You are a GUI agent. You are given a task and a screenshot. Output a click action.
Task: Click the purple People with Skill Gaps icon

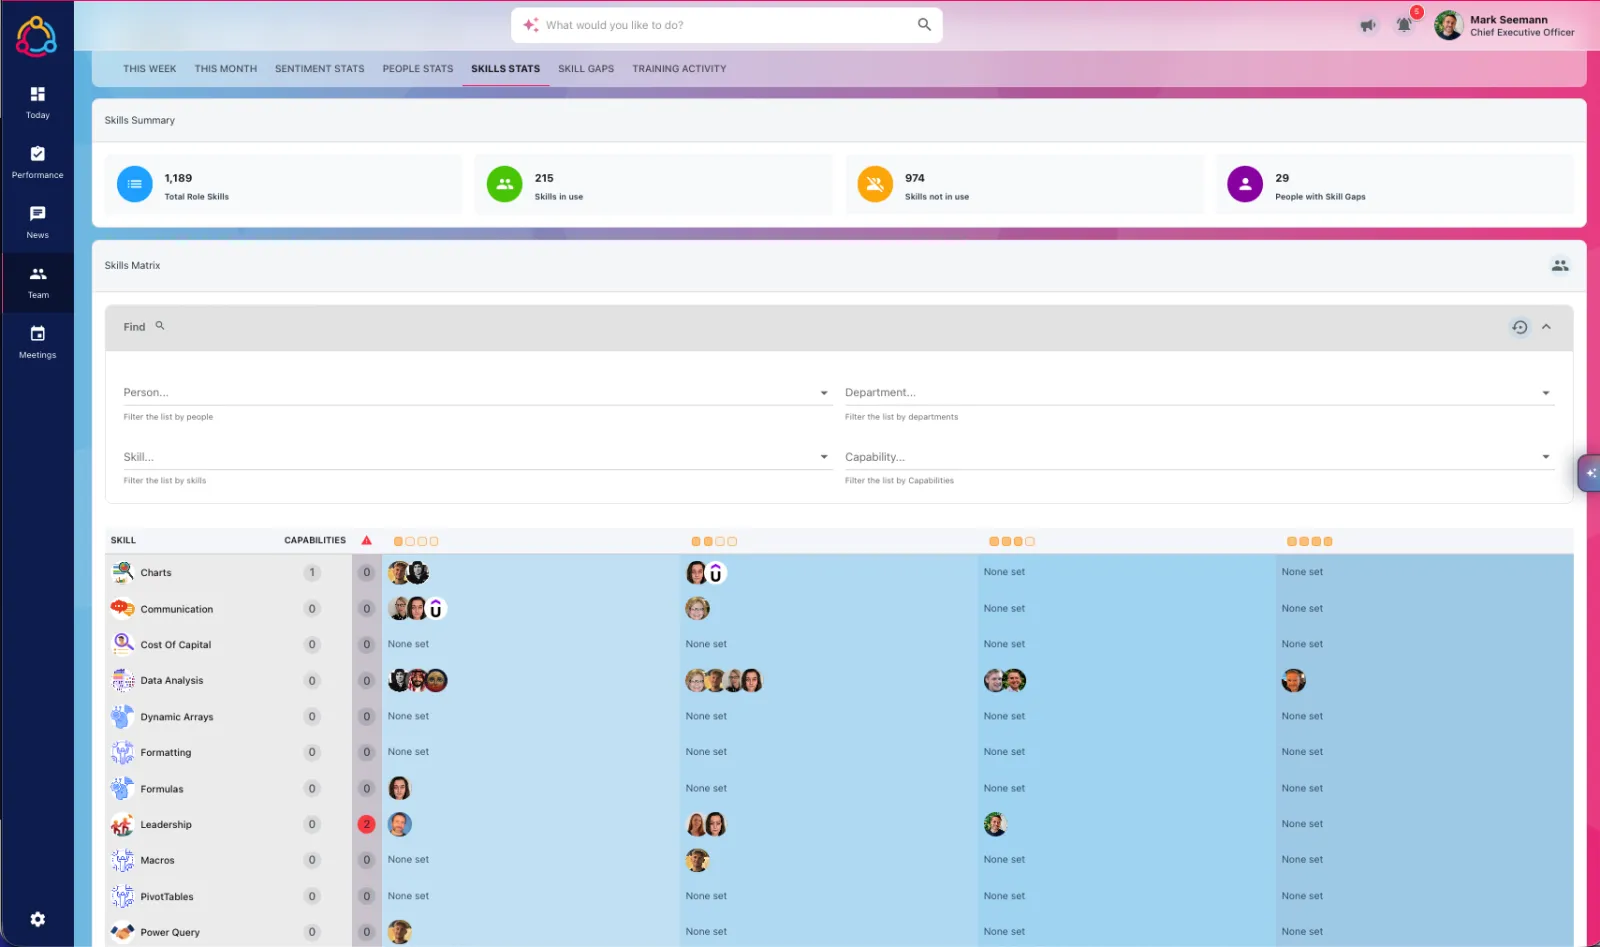coord(1245,184)
